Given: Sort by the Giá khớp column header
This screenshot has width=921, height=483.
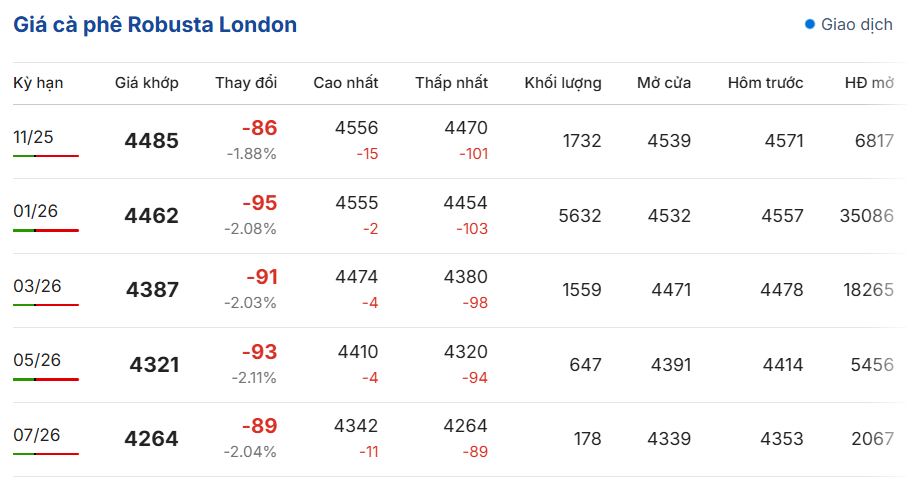Looking at the screenshot, I should click(x=147, y=83).
